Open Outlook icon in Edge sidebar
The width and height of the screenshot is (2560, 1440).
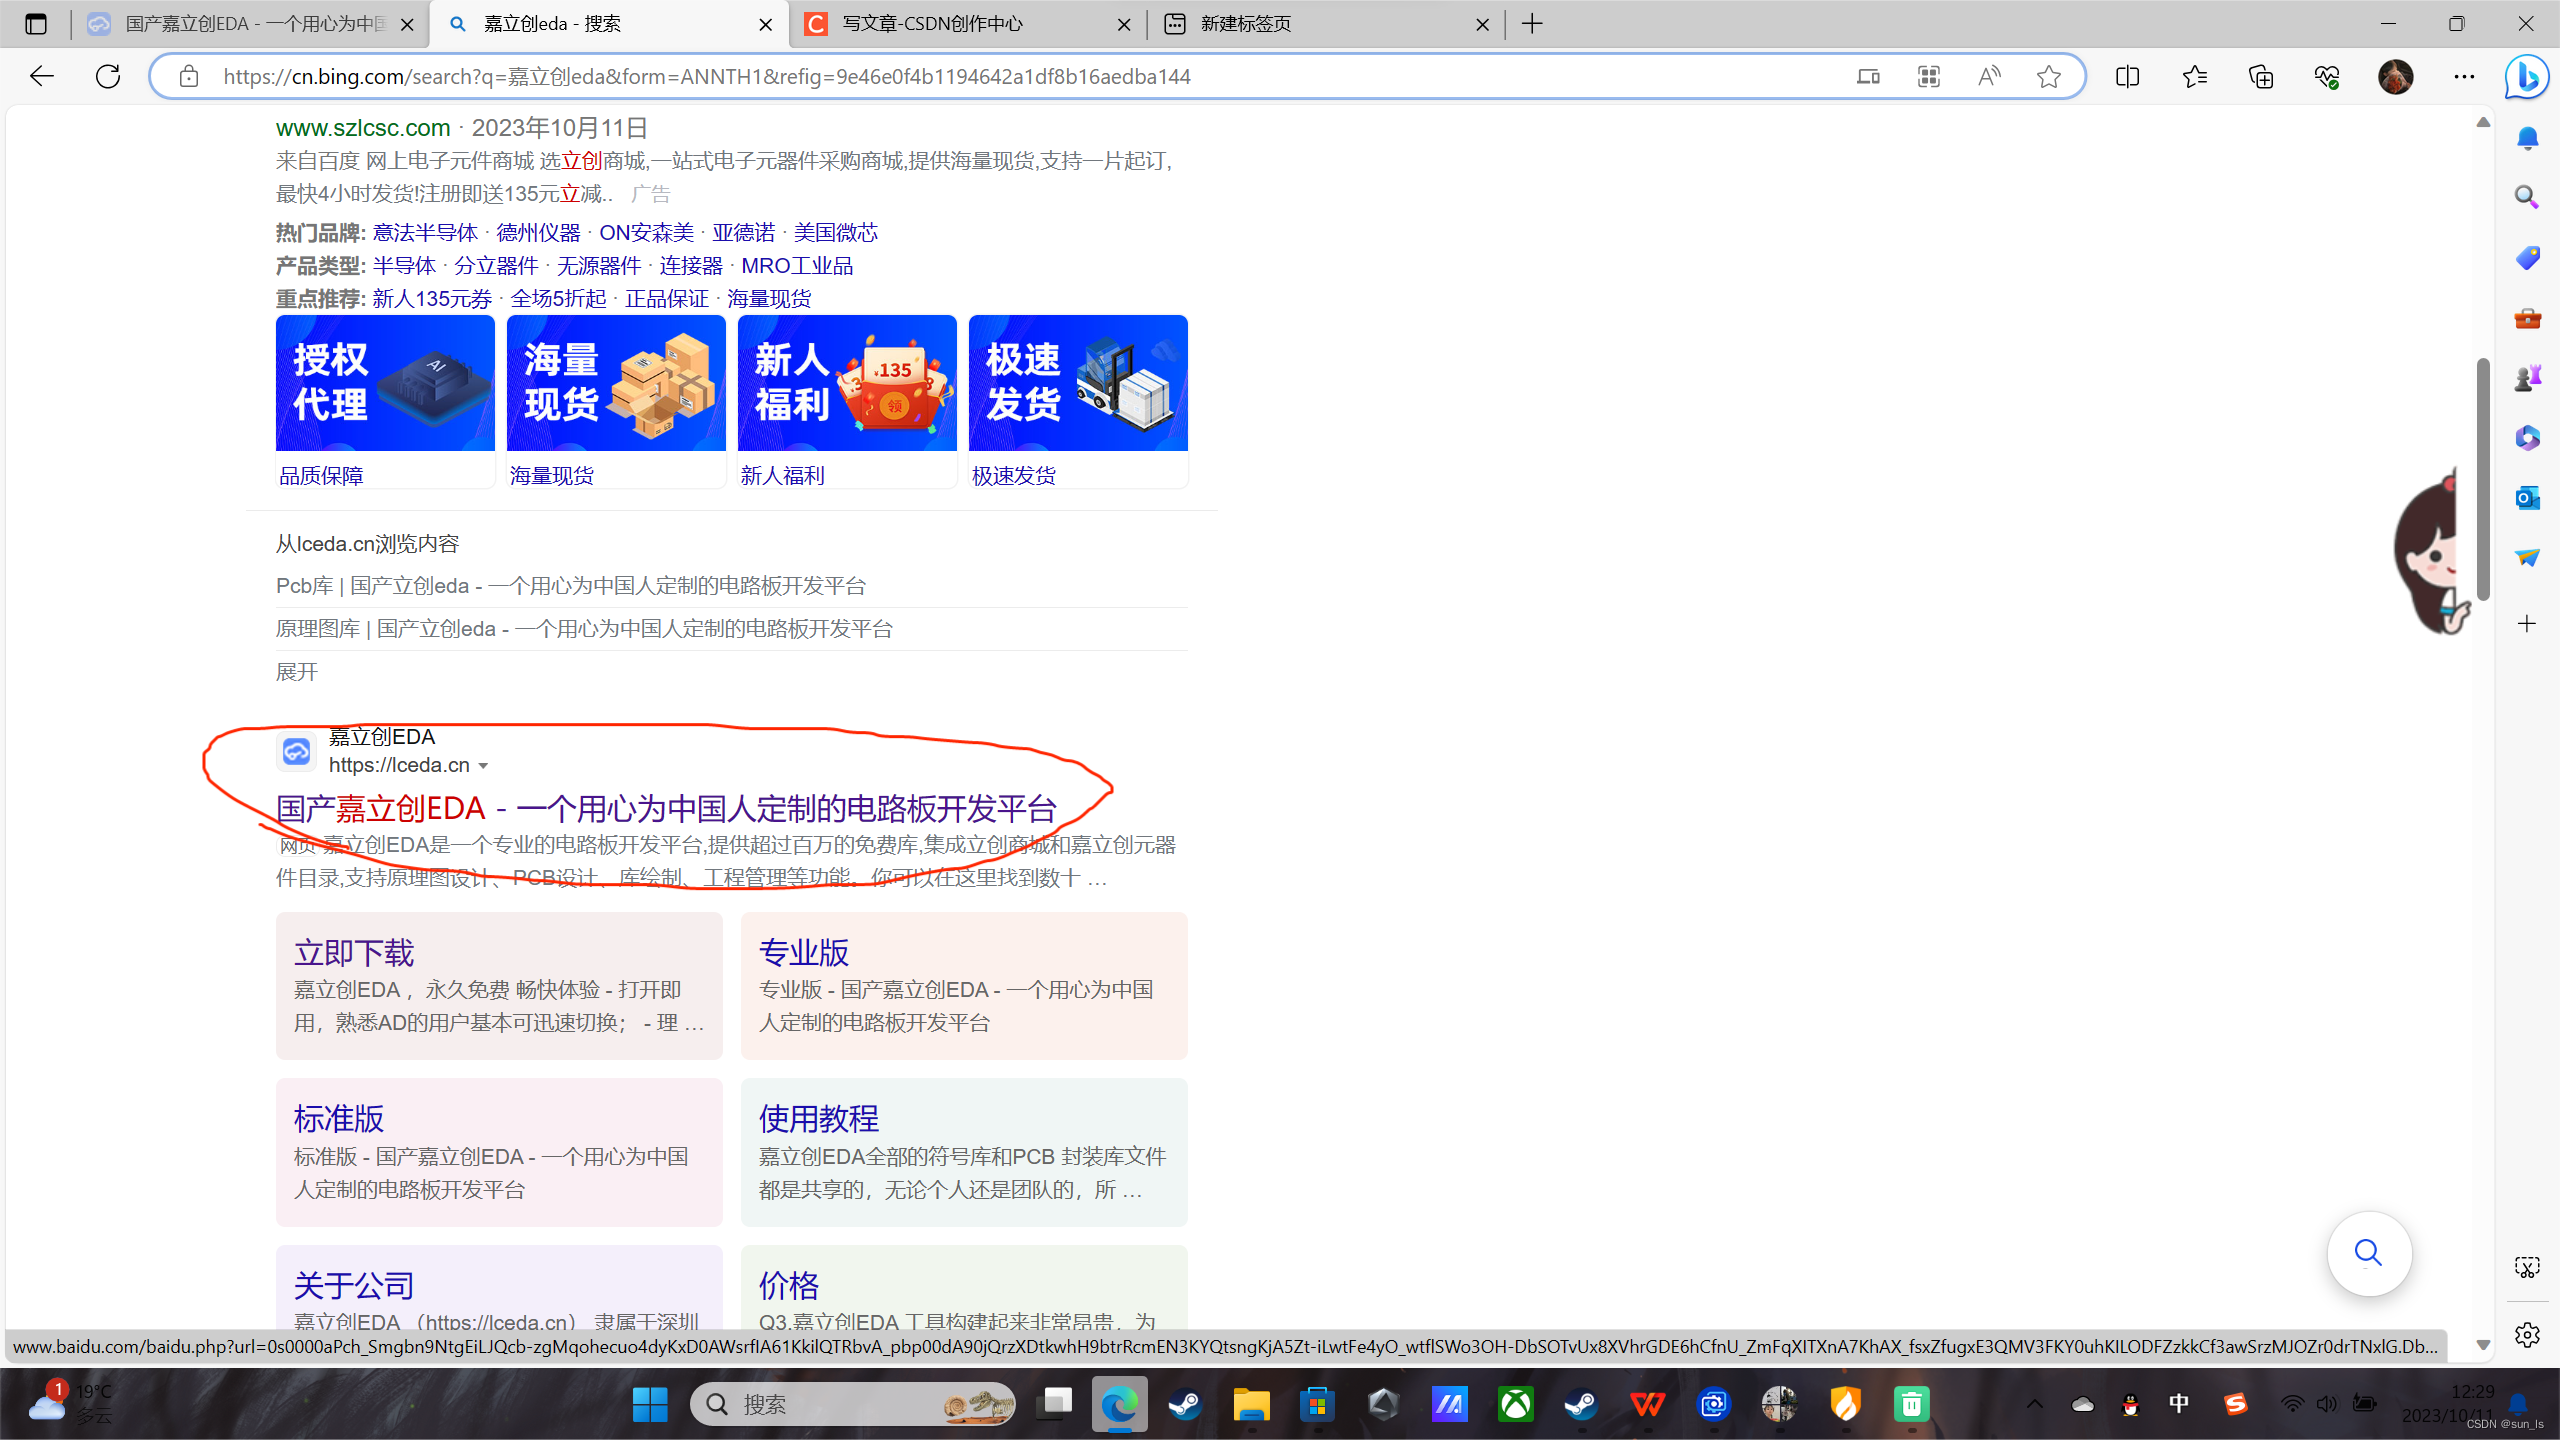point(2527,497)
